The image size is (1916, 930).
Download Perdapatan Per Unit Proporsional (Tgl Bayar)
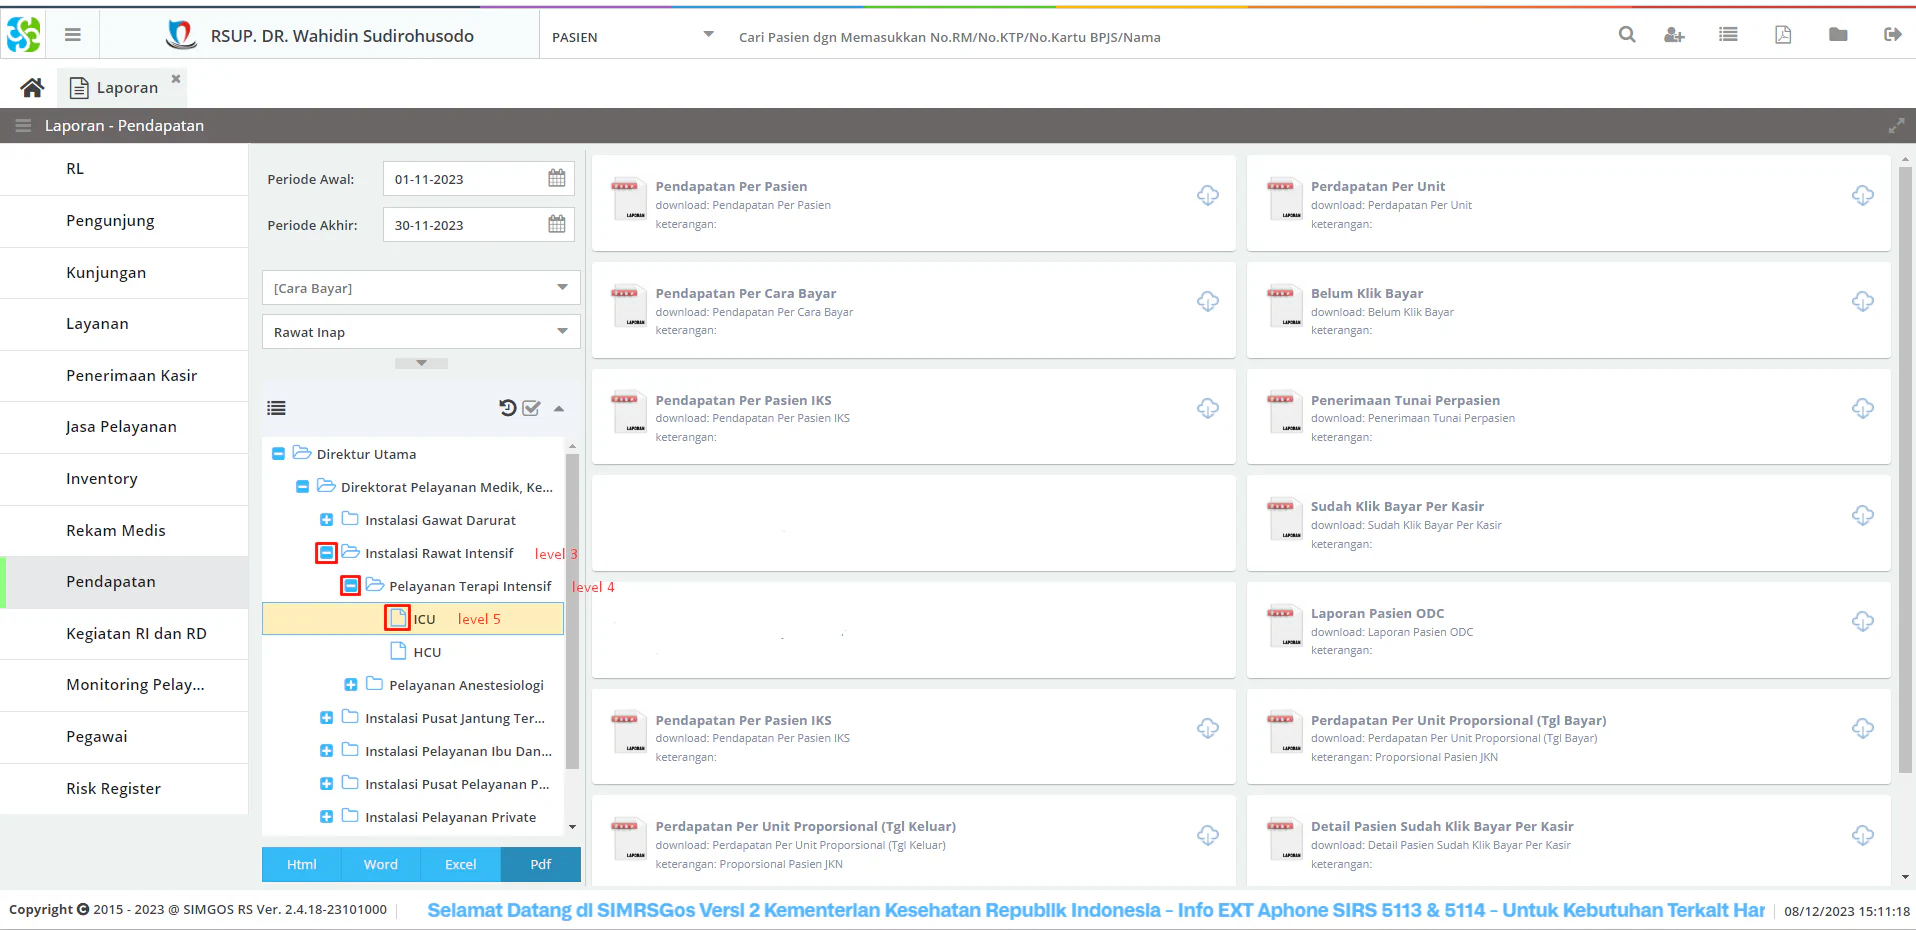coord(1863,728)
